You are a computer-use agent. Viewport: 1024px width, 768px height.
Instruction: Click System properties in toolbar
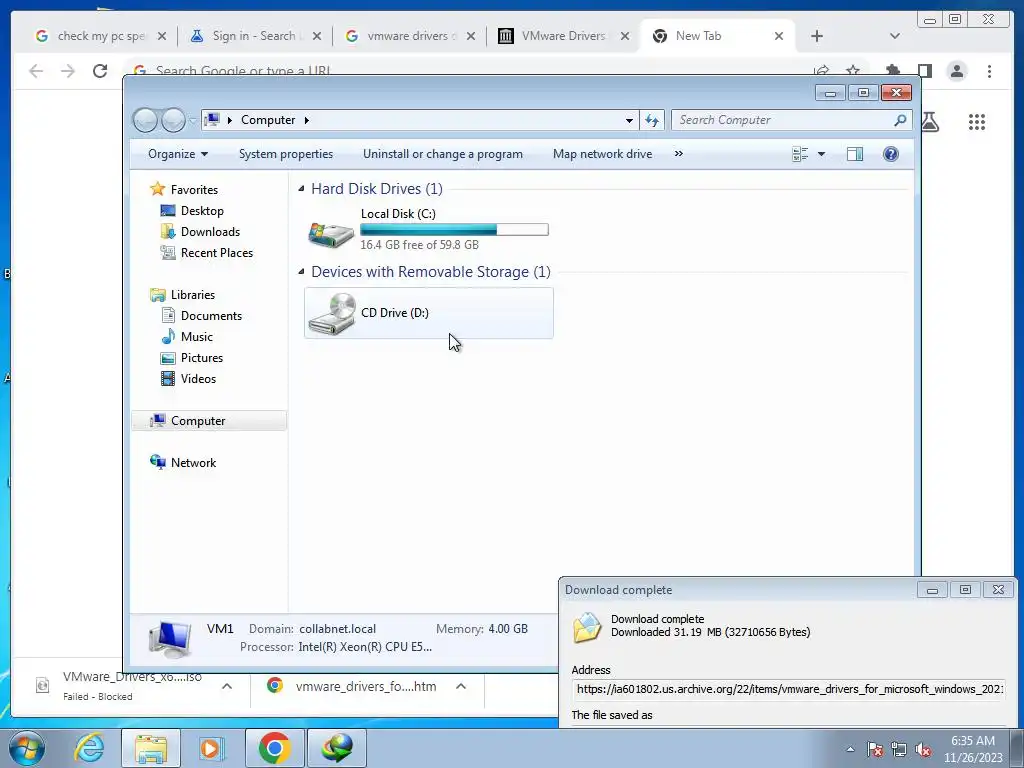pyautogui.click(x=285, y=154)
